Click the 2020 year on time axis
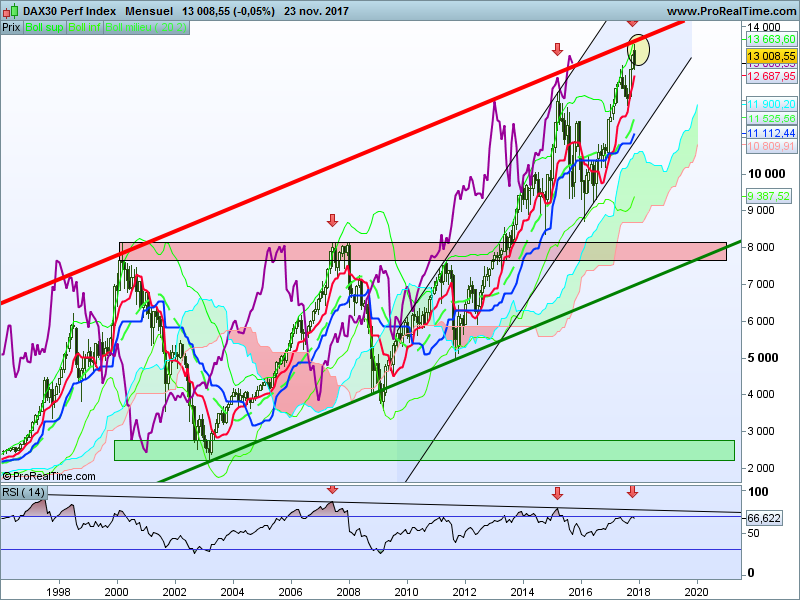The height and width of the screenshot is (600, 800). 696,592
